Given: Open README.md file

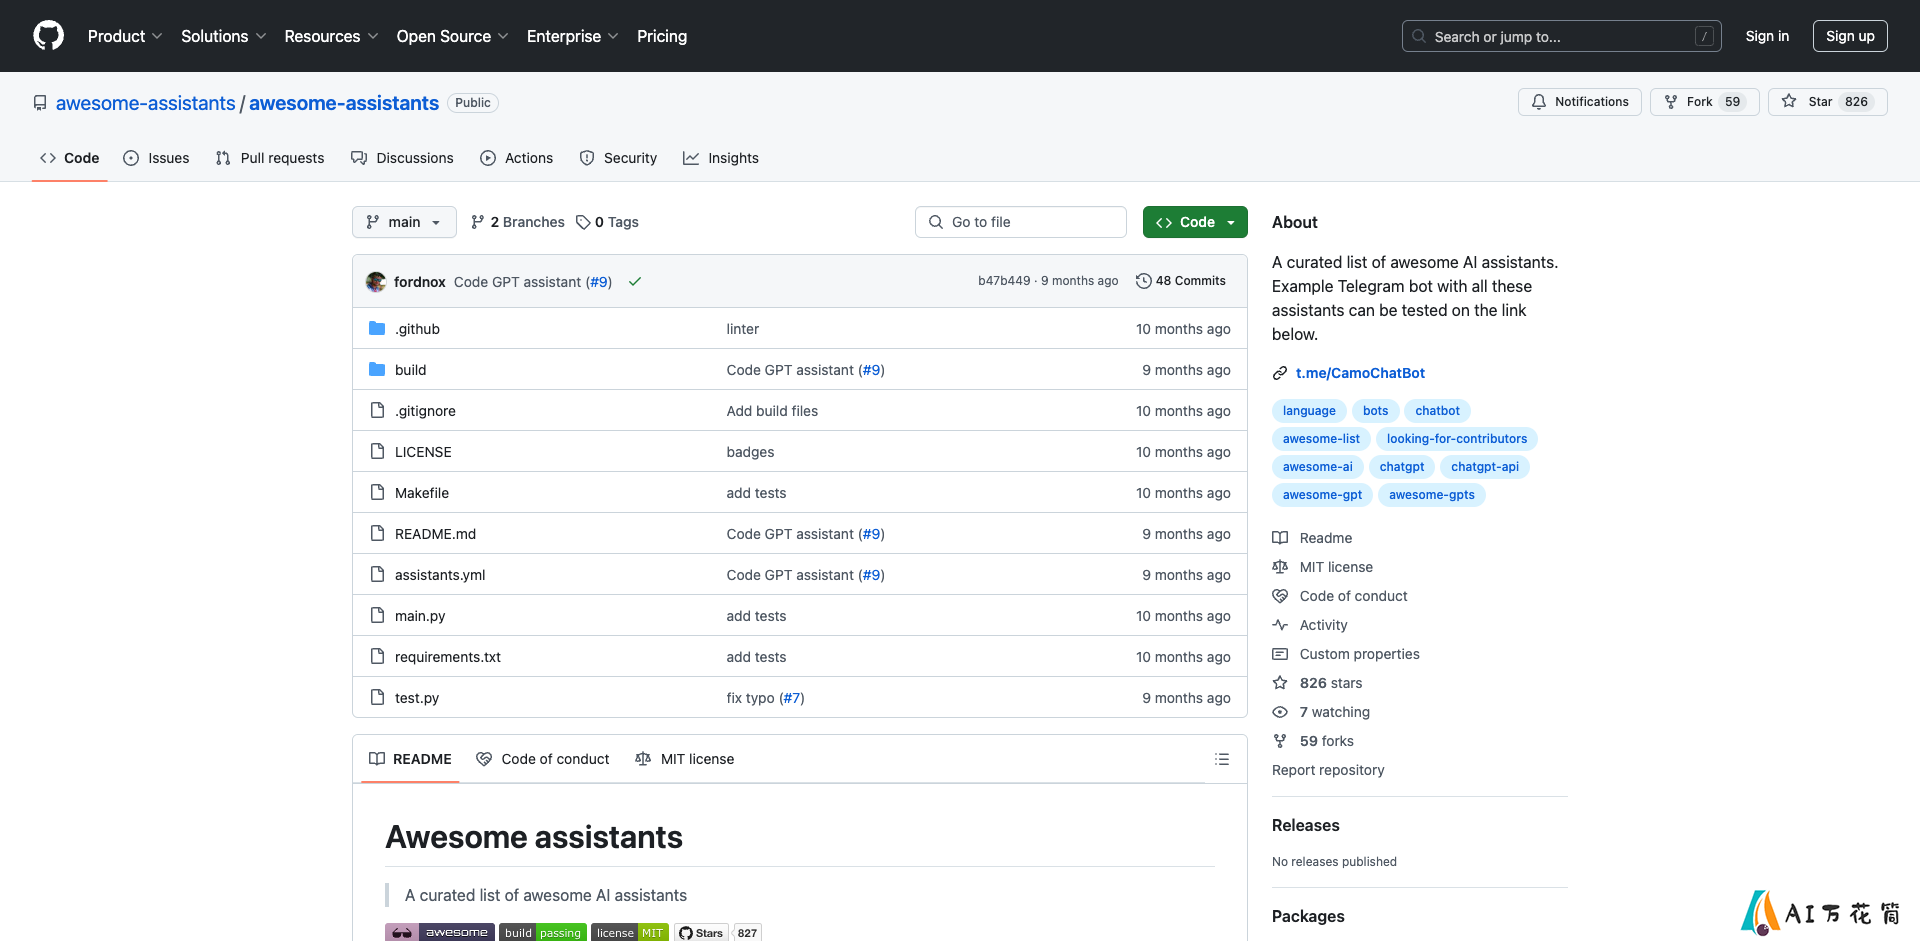Looking at the screenshot, I should [435, 534].
